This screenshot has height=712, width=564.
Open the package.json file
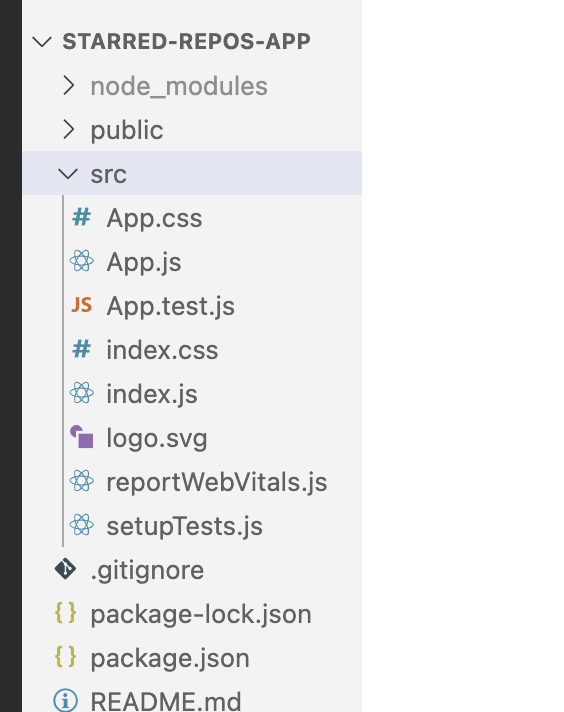[x=170, y=658]
